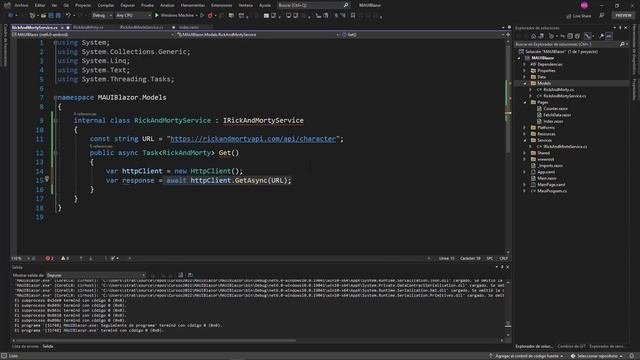640x360 pixels.
Task: Open the Depurar menu
Action: tap(127, 5)
